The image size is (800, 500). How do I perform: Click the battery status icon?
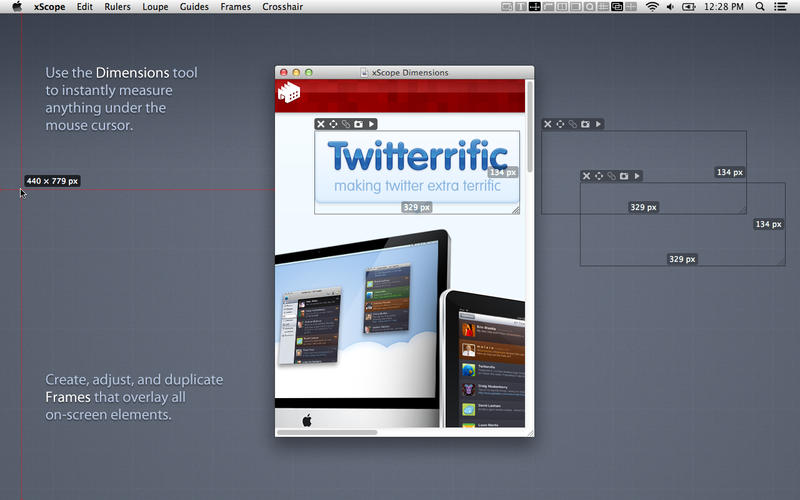pos(689,7)
